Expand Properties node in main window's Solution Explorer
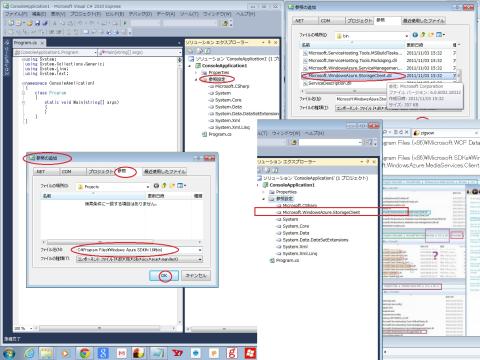The height and width of the screenshot is (360, 480). pos(196,72)
